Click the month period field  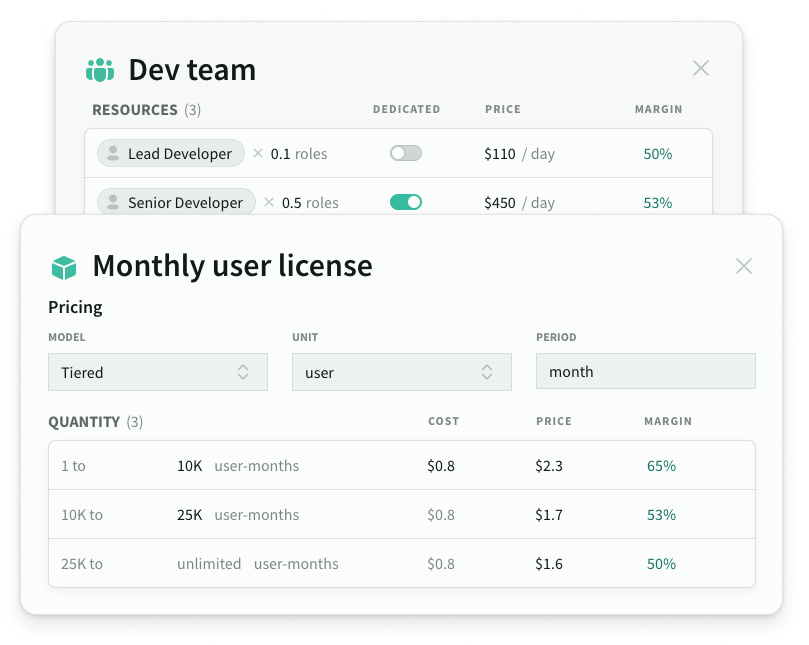pos(645,371)
